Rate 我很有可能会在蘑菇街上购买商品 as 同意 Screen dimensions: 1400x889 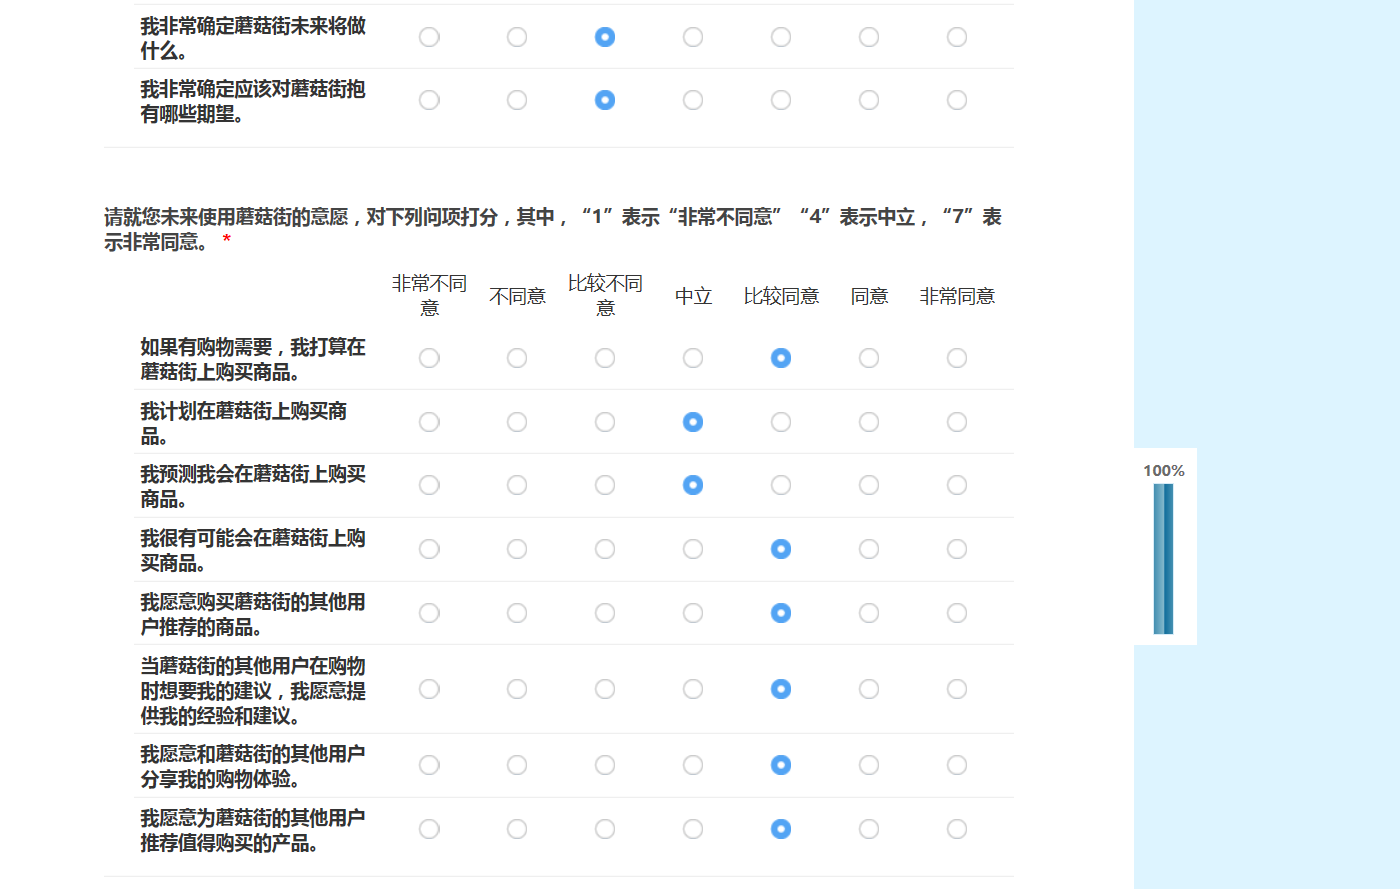click(x=869, y=549)
